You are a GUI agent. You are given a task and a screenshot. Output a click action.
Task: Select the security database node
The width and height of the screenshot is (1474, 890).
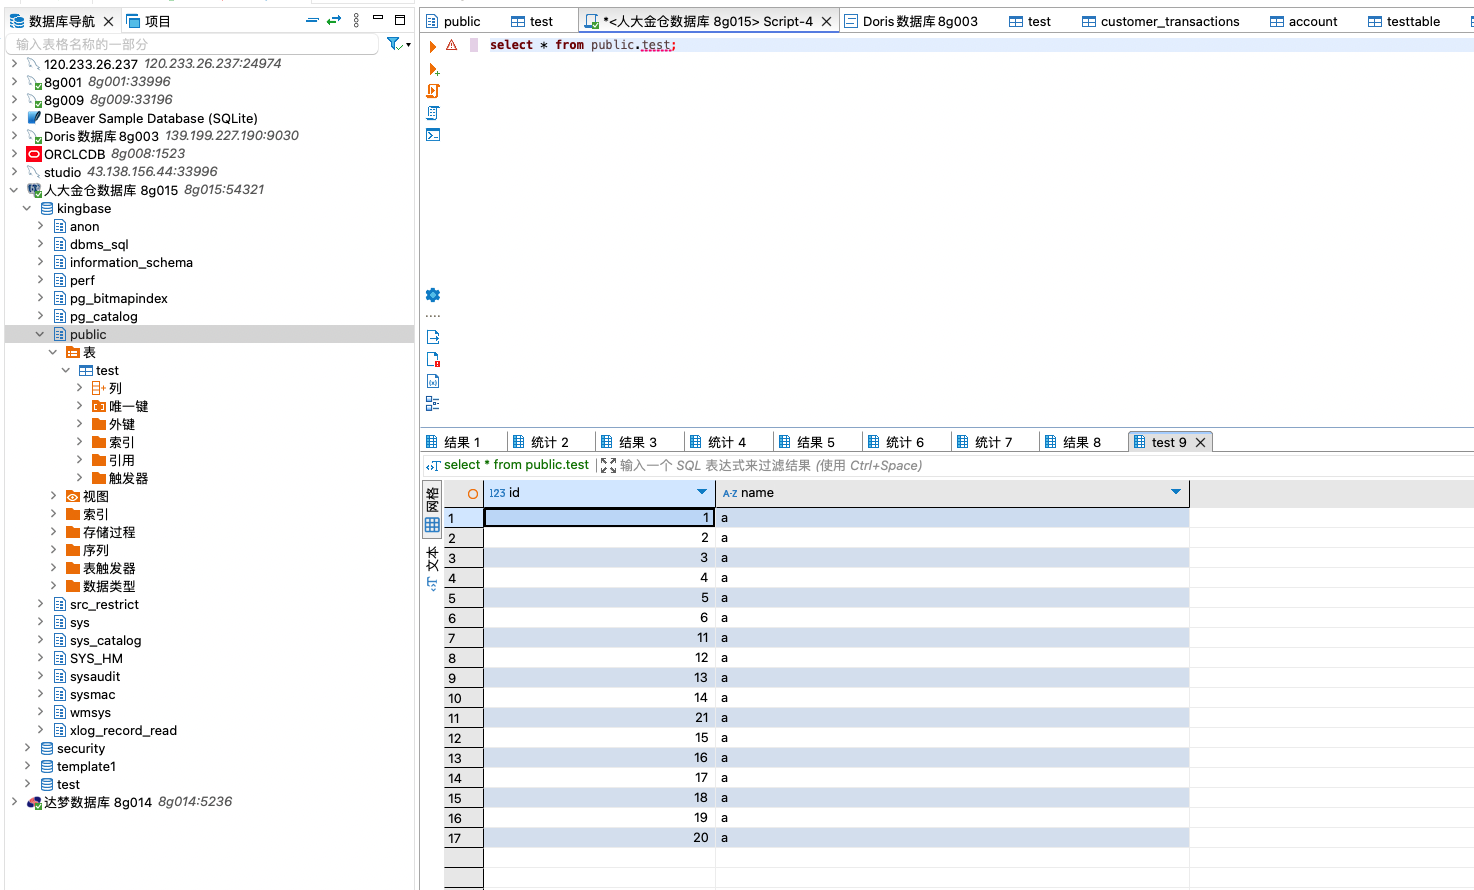click(81, 748)
